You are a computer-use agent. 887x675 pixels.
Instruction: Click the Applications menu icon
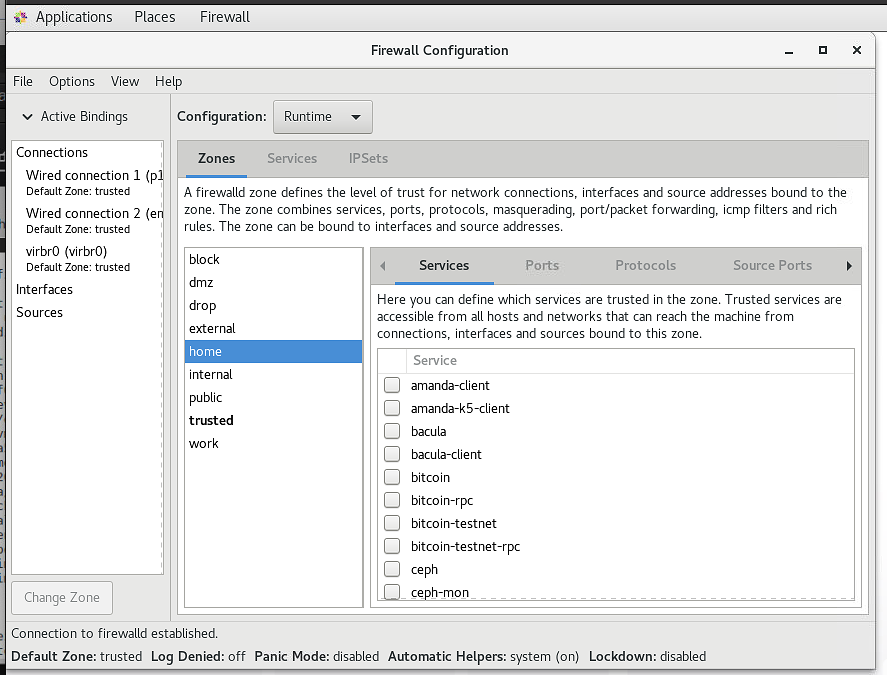tap(20, 17)
